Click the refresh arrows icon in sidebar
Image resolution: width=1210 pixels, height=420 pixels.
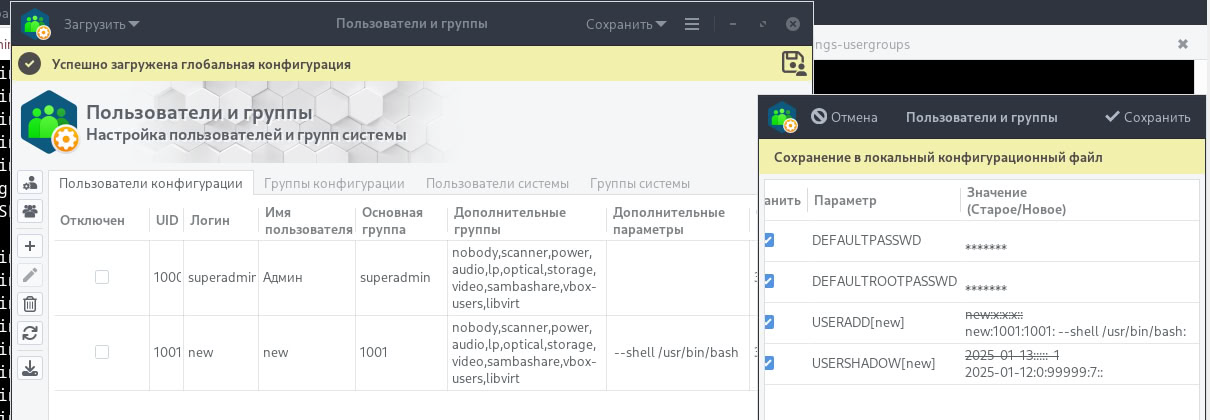tap(31, 333)
